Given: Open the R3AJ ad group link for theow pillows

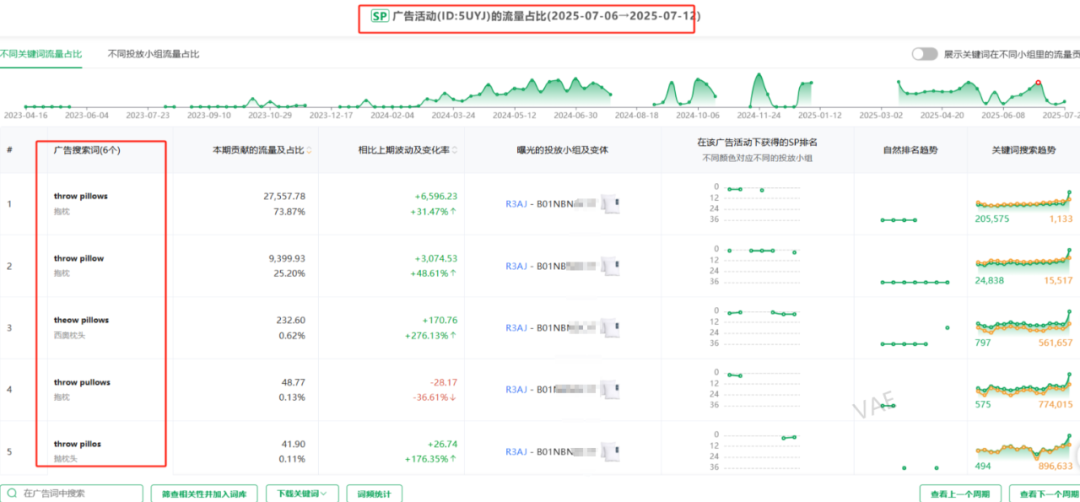Looking at the screenshot, I should click(516, 328).
